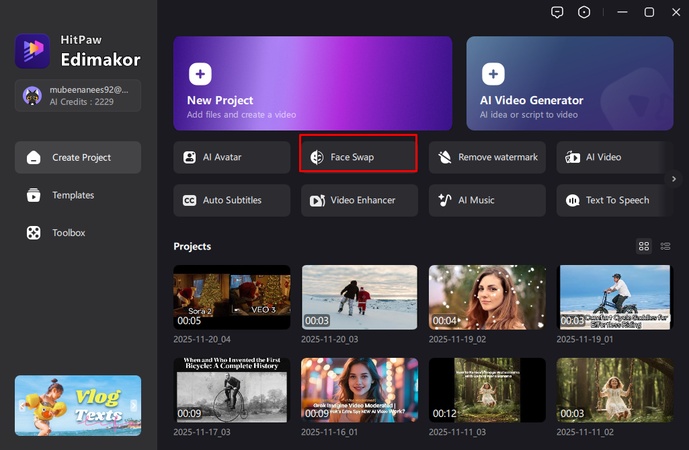Switch projects to list view
The width and height of the screenshot is (689, 450).
click(666, 246)
